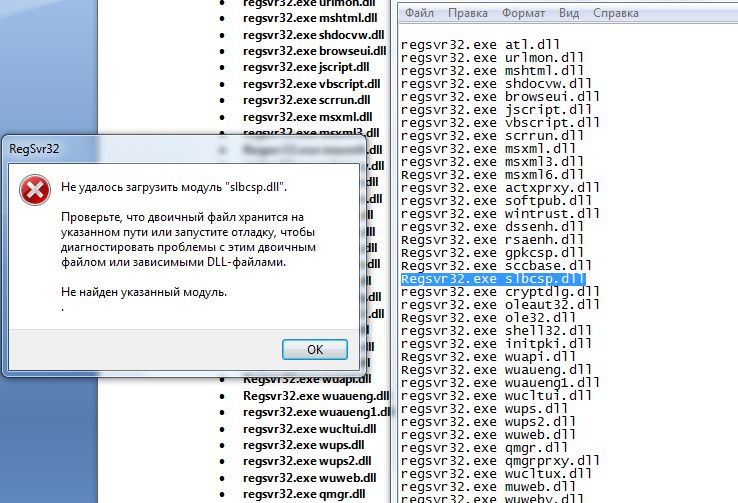Screen dimensions: 738x503
Task: Click the line regsvr32.exe wintrust.dll in Notepad
Action: pyautogui.click(x=500, y=214)
